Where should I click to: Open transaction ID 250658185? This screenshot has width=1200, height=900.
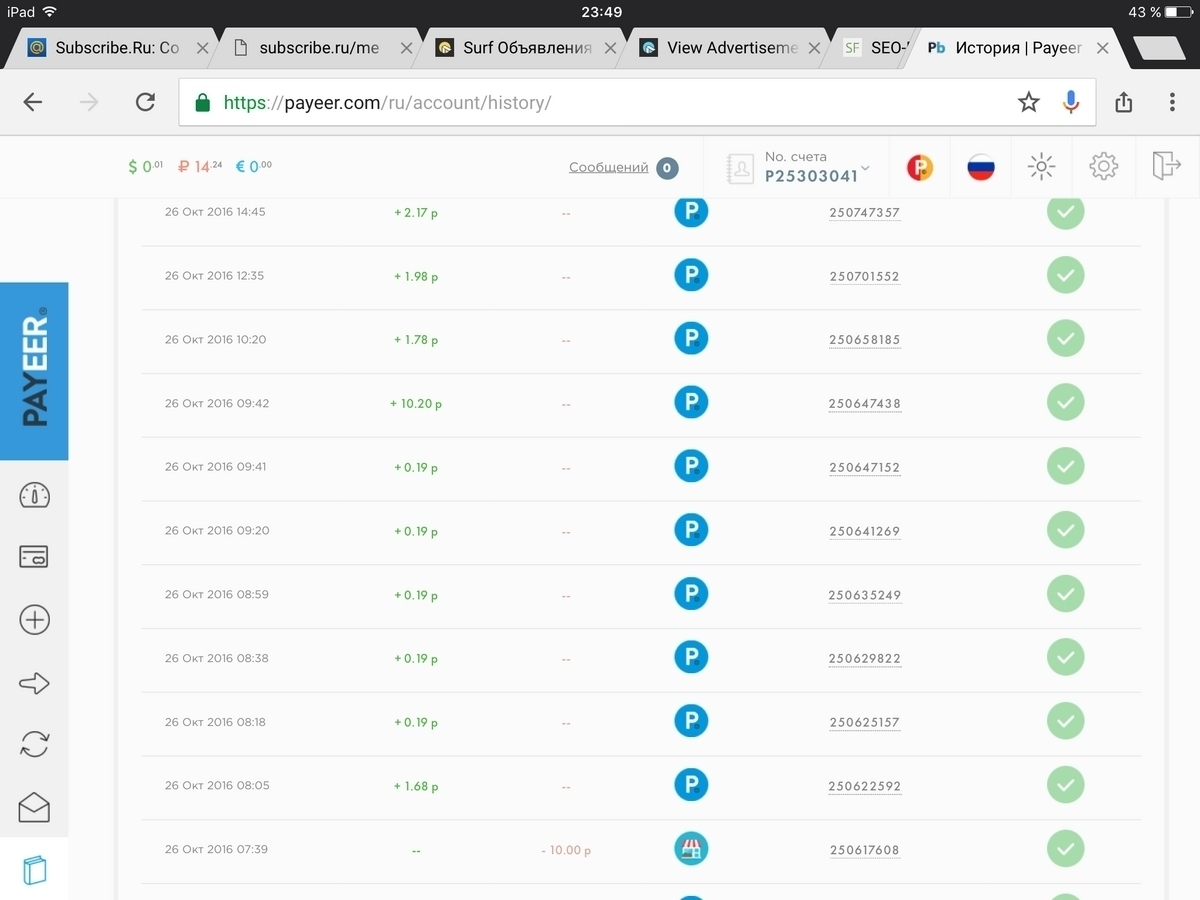click(865, 340)
